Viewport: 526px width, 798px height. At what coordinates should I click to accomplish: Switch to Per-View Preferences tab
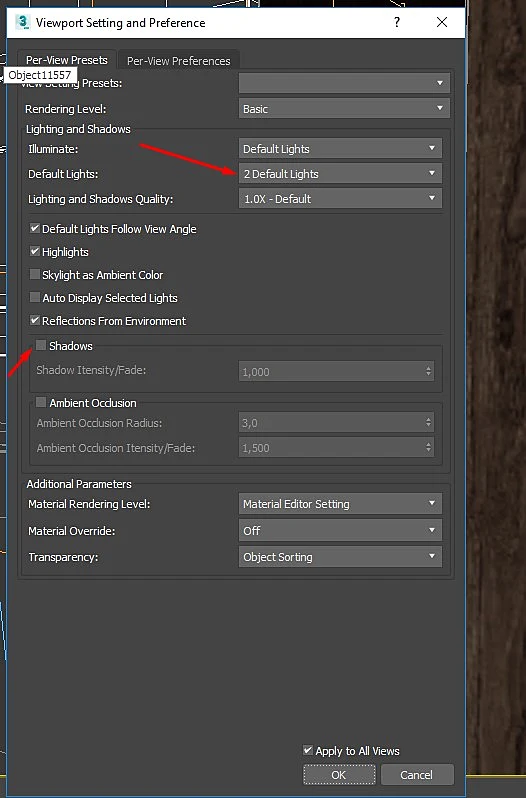(179, 61)
